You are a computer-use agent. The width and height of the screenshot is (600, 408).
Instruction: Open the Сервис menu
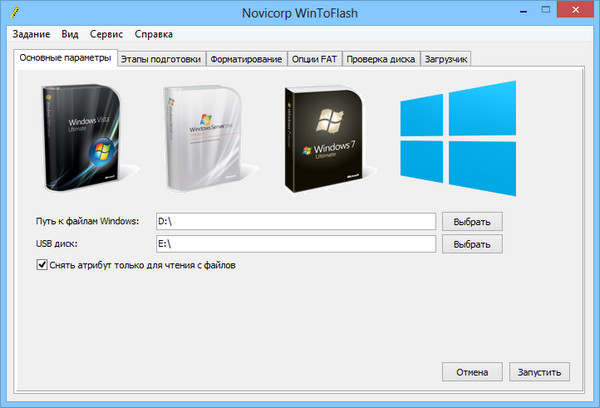106,34
